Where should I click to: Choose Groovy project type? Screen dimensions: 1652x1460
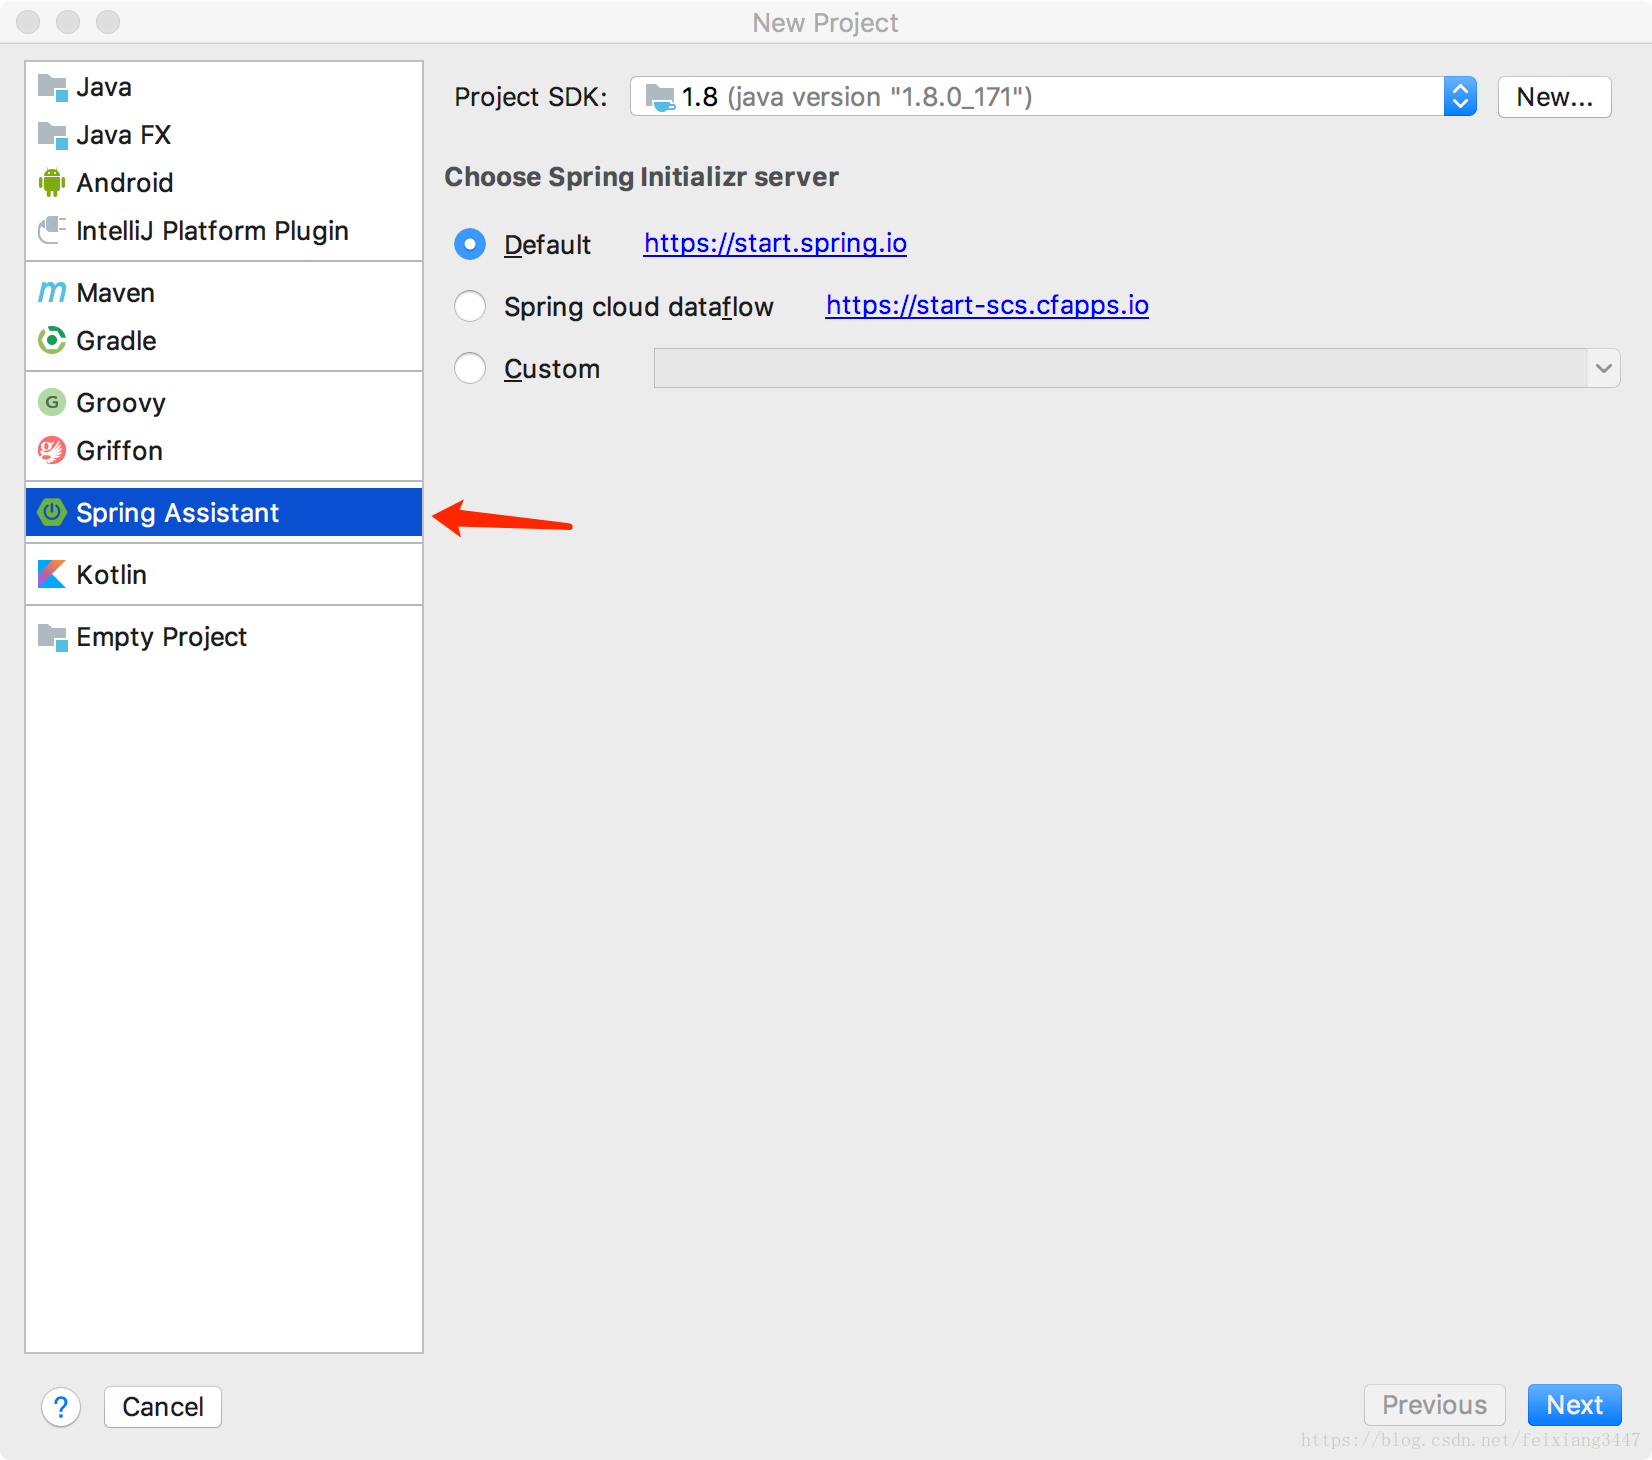224,403
